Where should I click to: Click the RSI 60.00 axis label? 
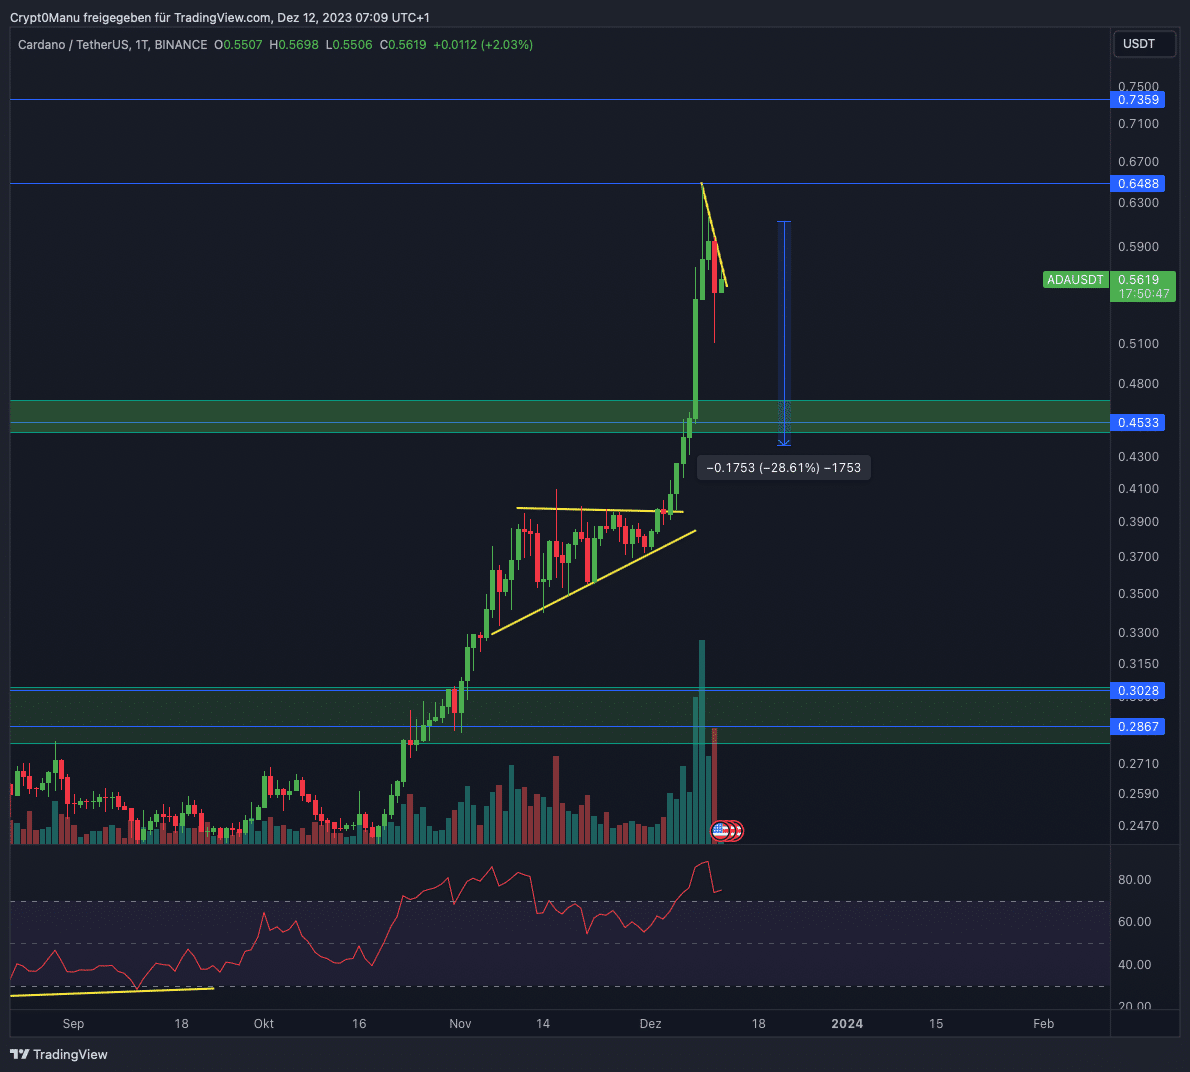tap(1135, 921)
